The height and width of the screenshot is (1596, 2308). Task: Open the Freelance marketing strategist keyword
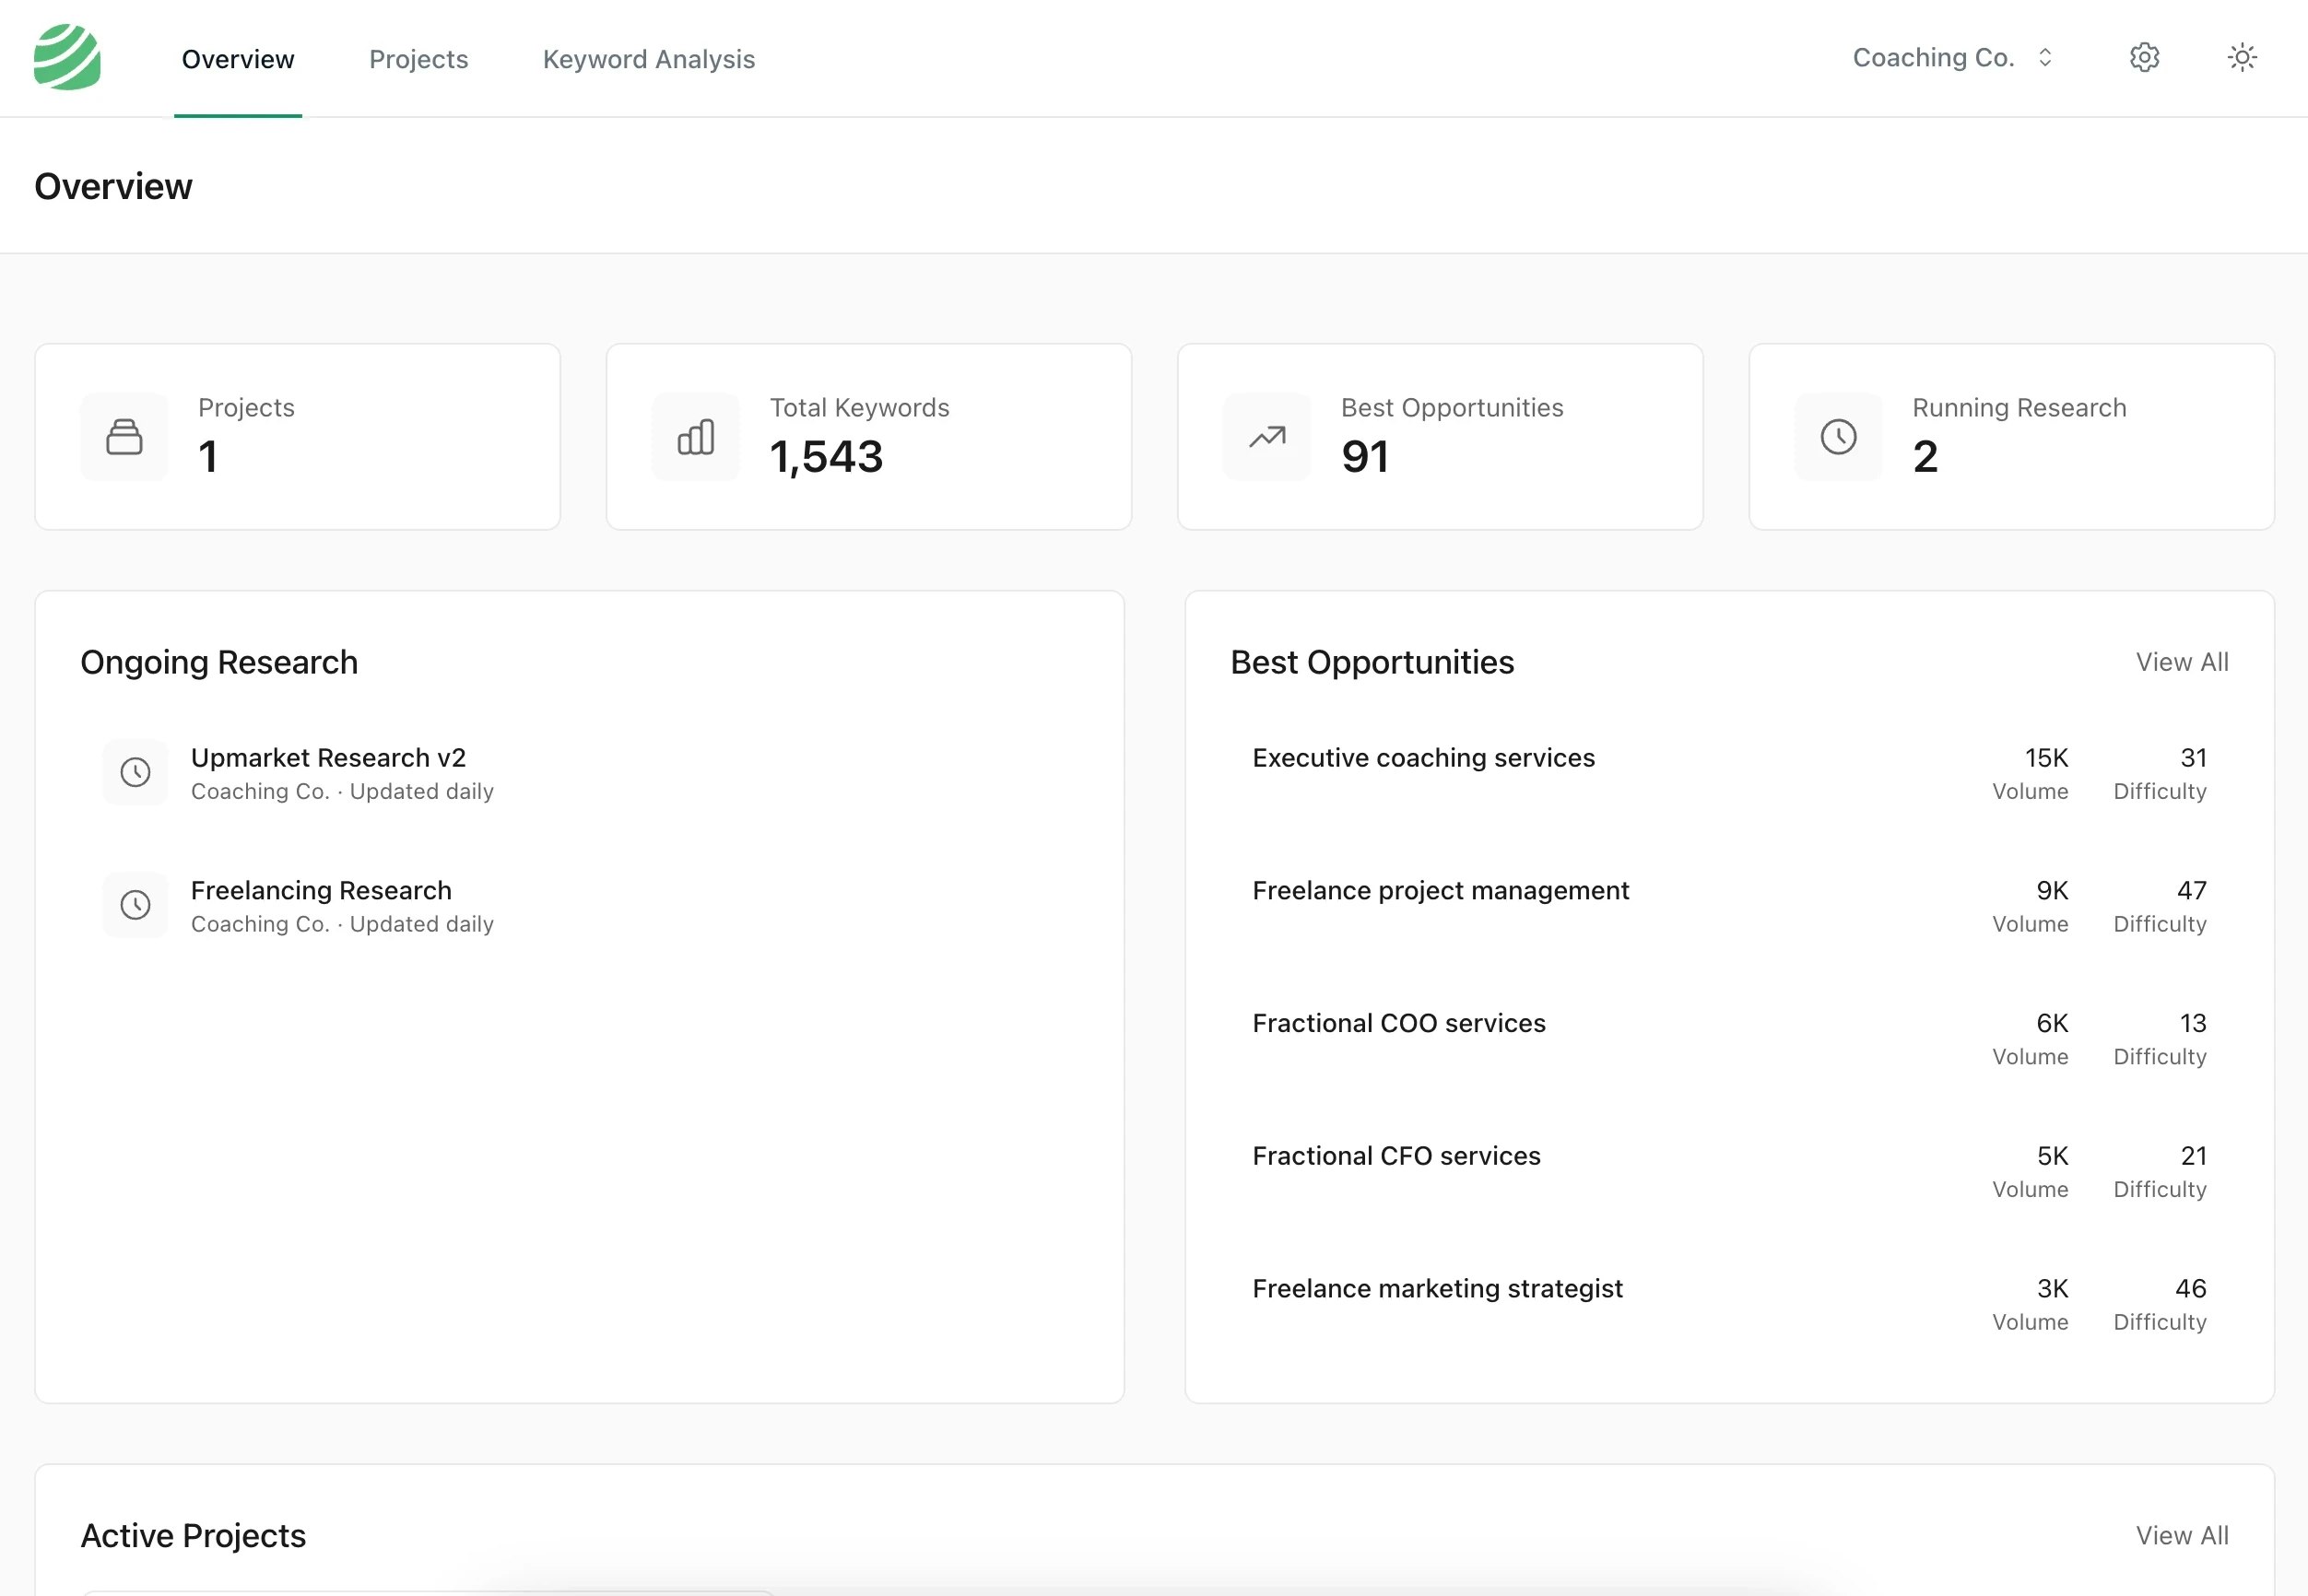[x=1437, y=1288]
